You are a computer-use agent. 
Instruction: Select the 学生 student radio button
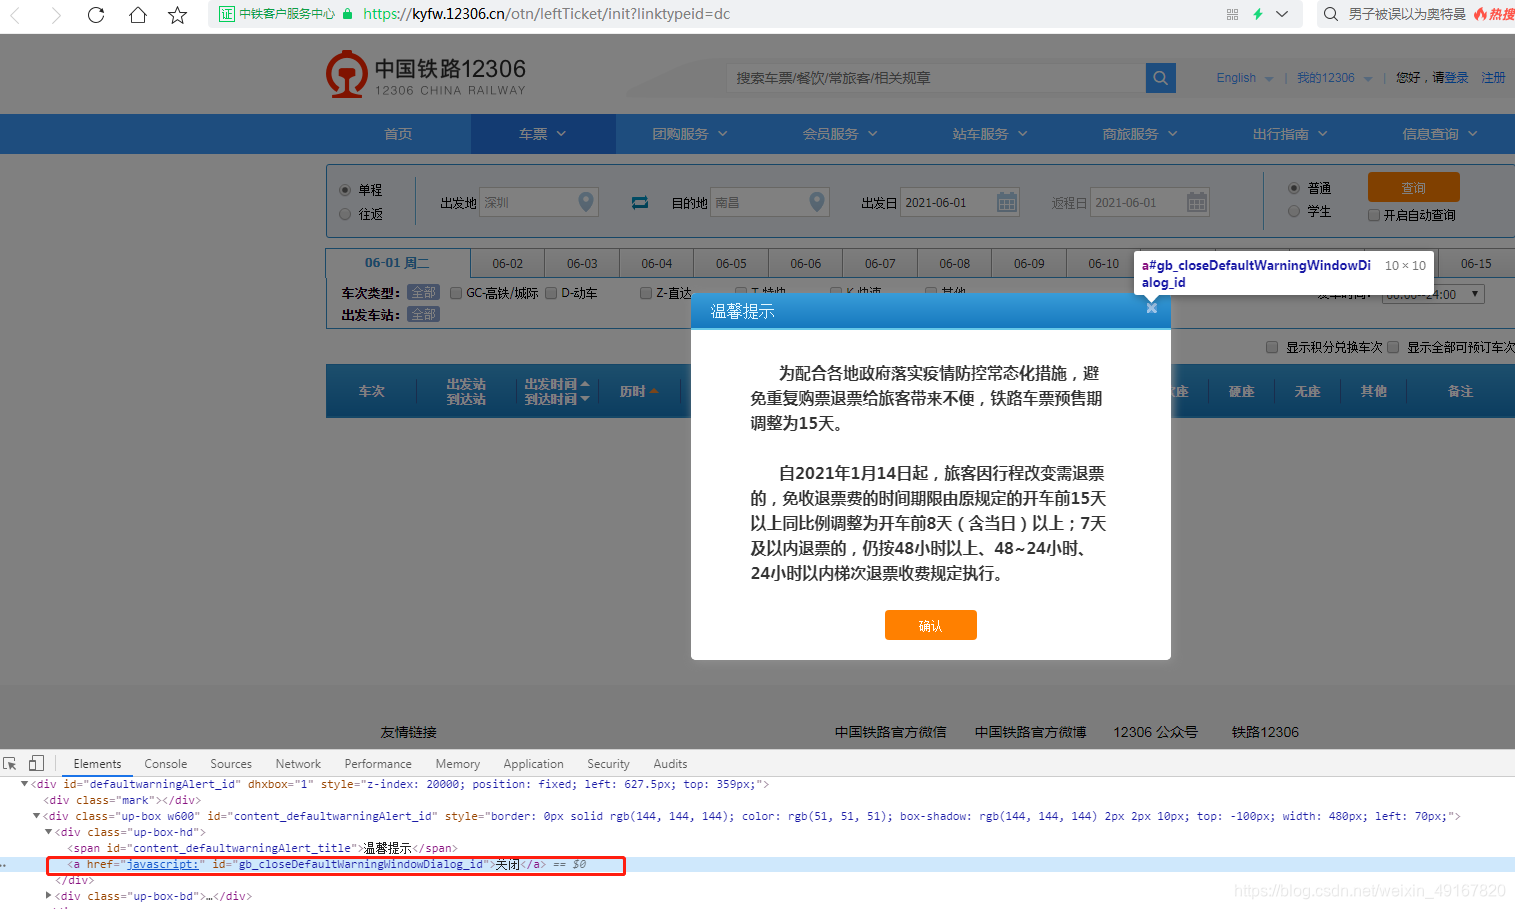pyautogui.click(x=1294, y=211)
